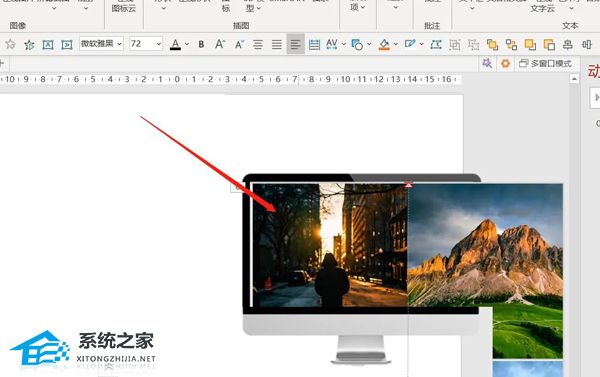The image size is (600, 377).
Task: Click the group objects icon
Action: (x=455, y=44)
